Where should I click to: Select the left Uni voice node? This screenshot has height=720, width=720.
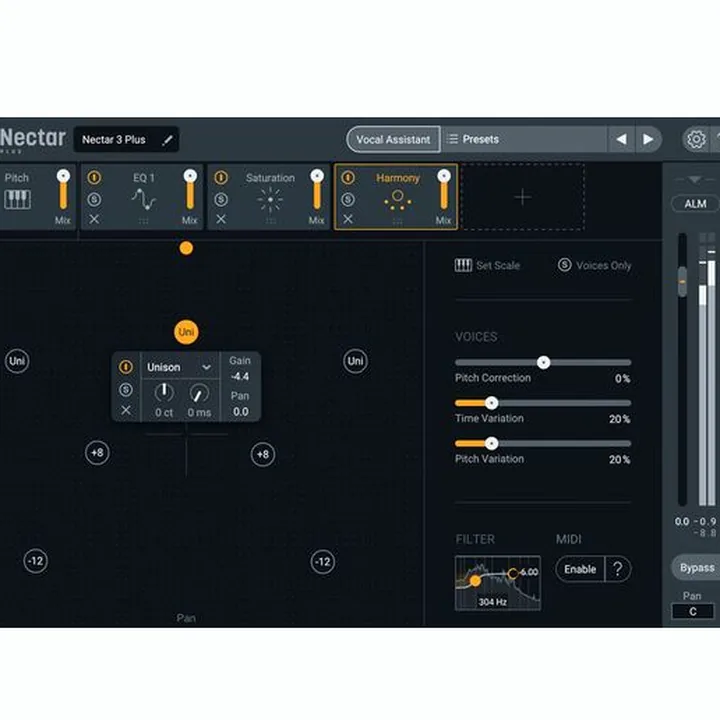(x=17, y=361)
